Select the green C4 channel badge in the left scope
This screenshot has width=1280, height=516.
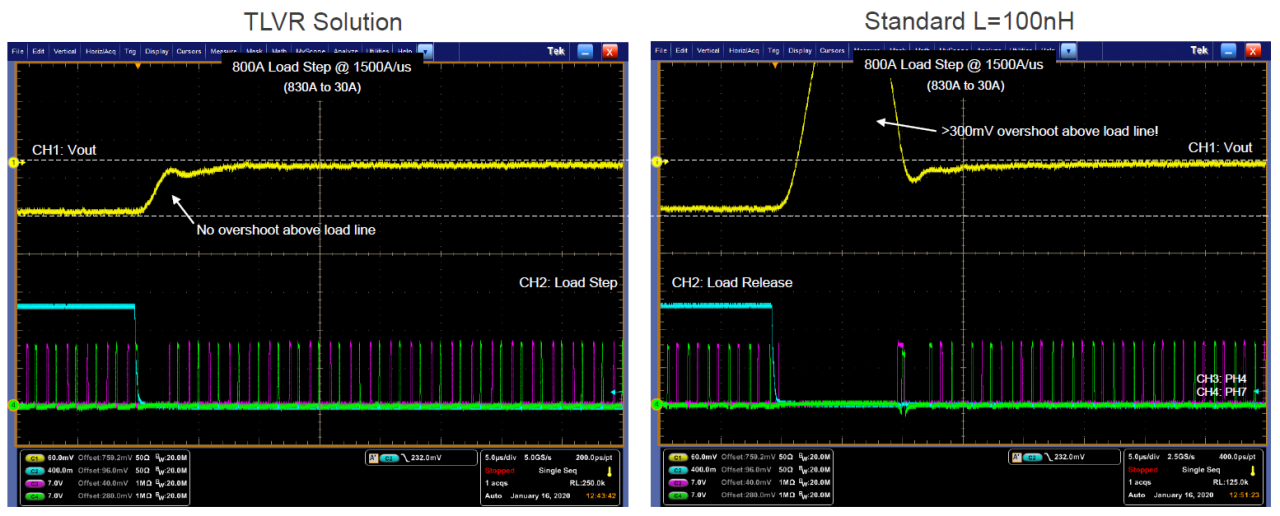(33, 495)
